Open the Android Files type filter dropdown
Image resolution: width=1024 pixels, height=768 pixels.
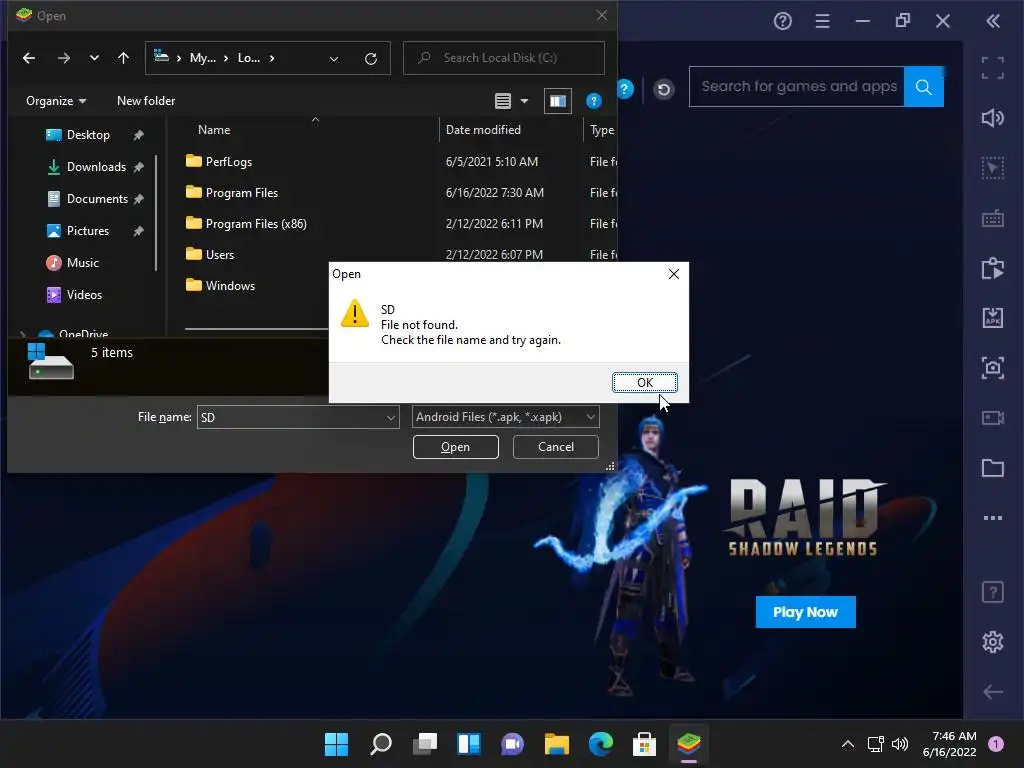(505, 417)
